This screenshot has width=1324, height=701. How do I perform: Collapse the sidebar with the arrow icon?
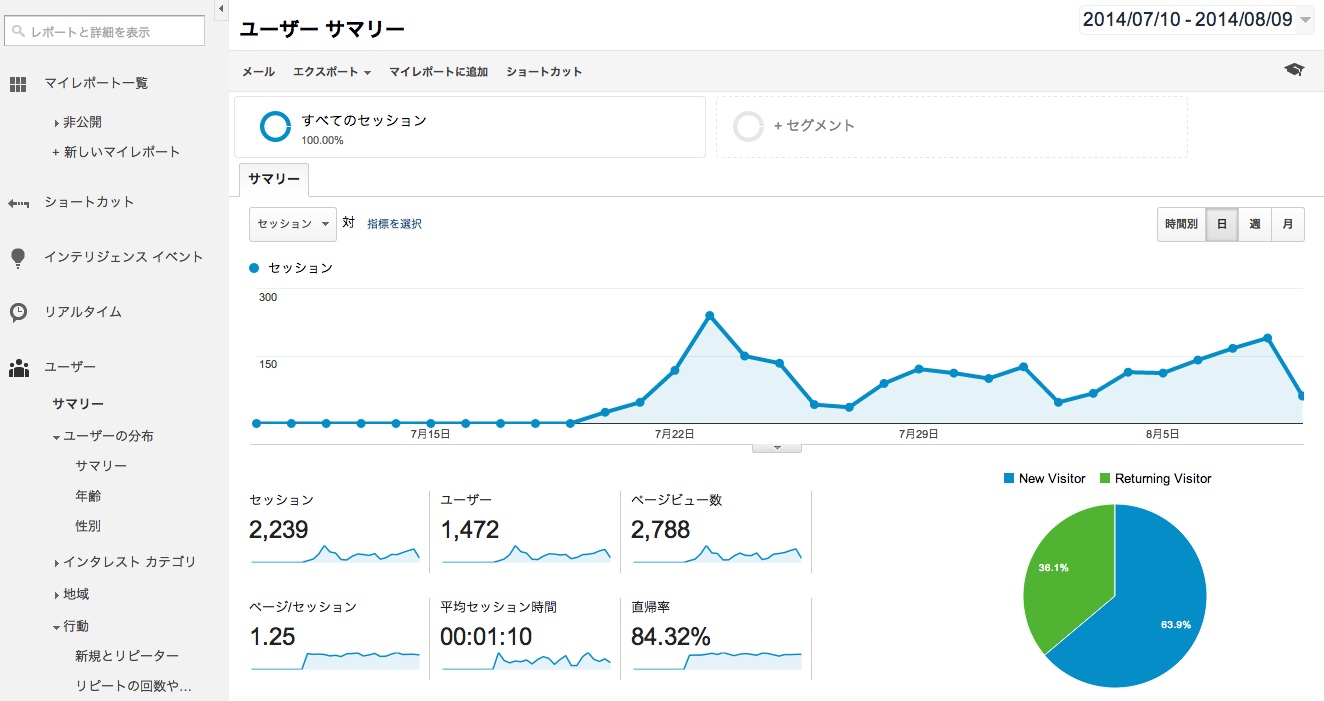pos(220,9)
